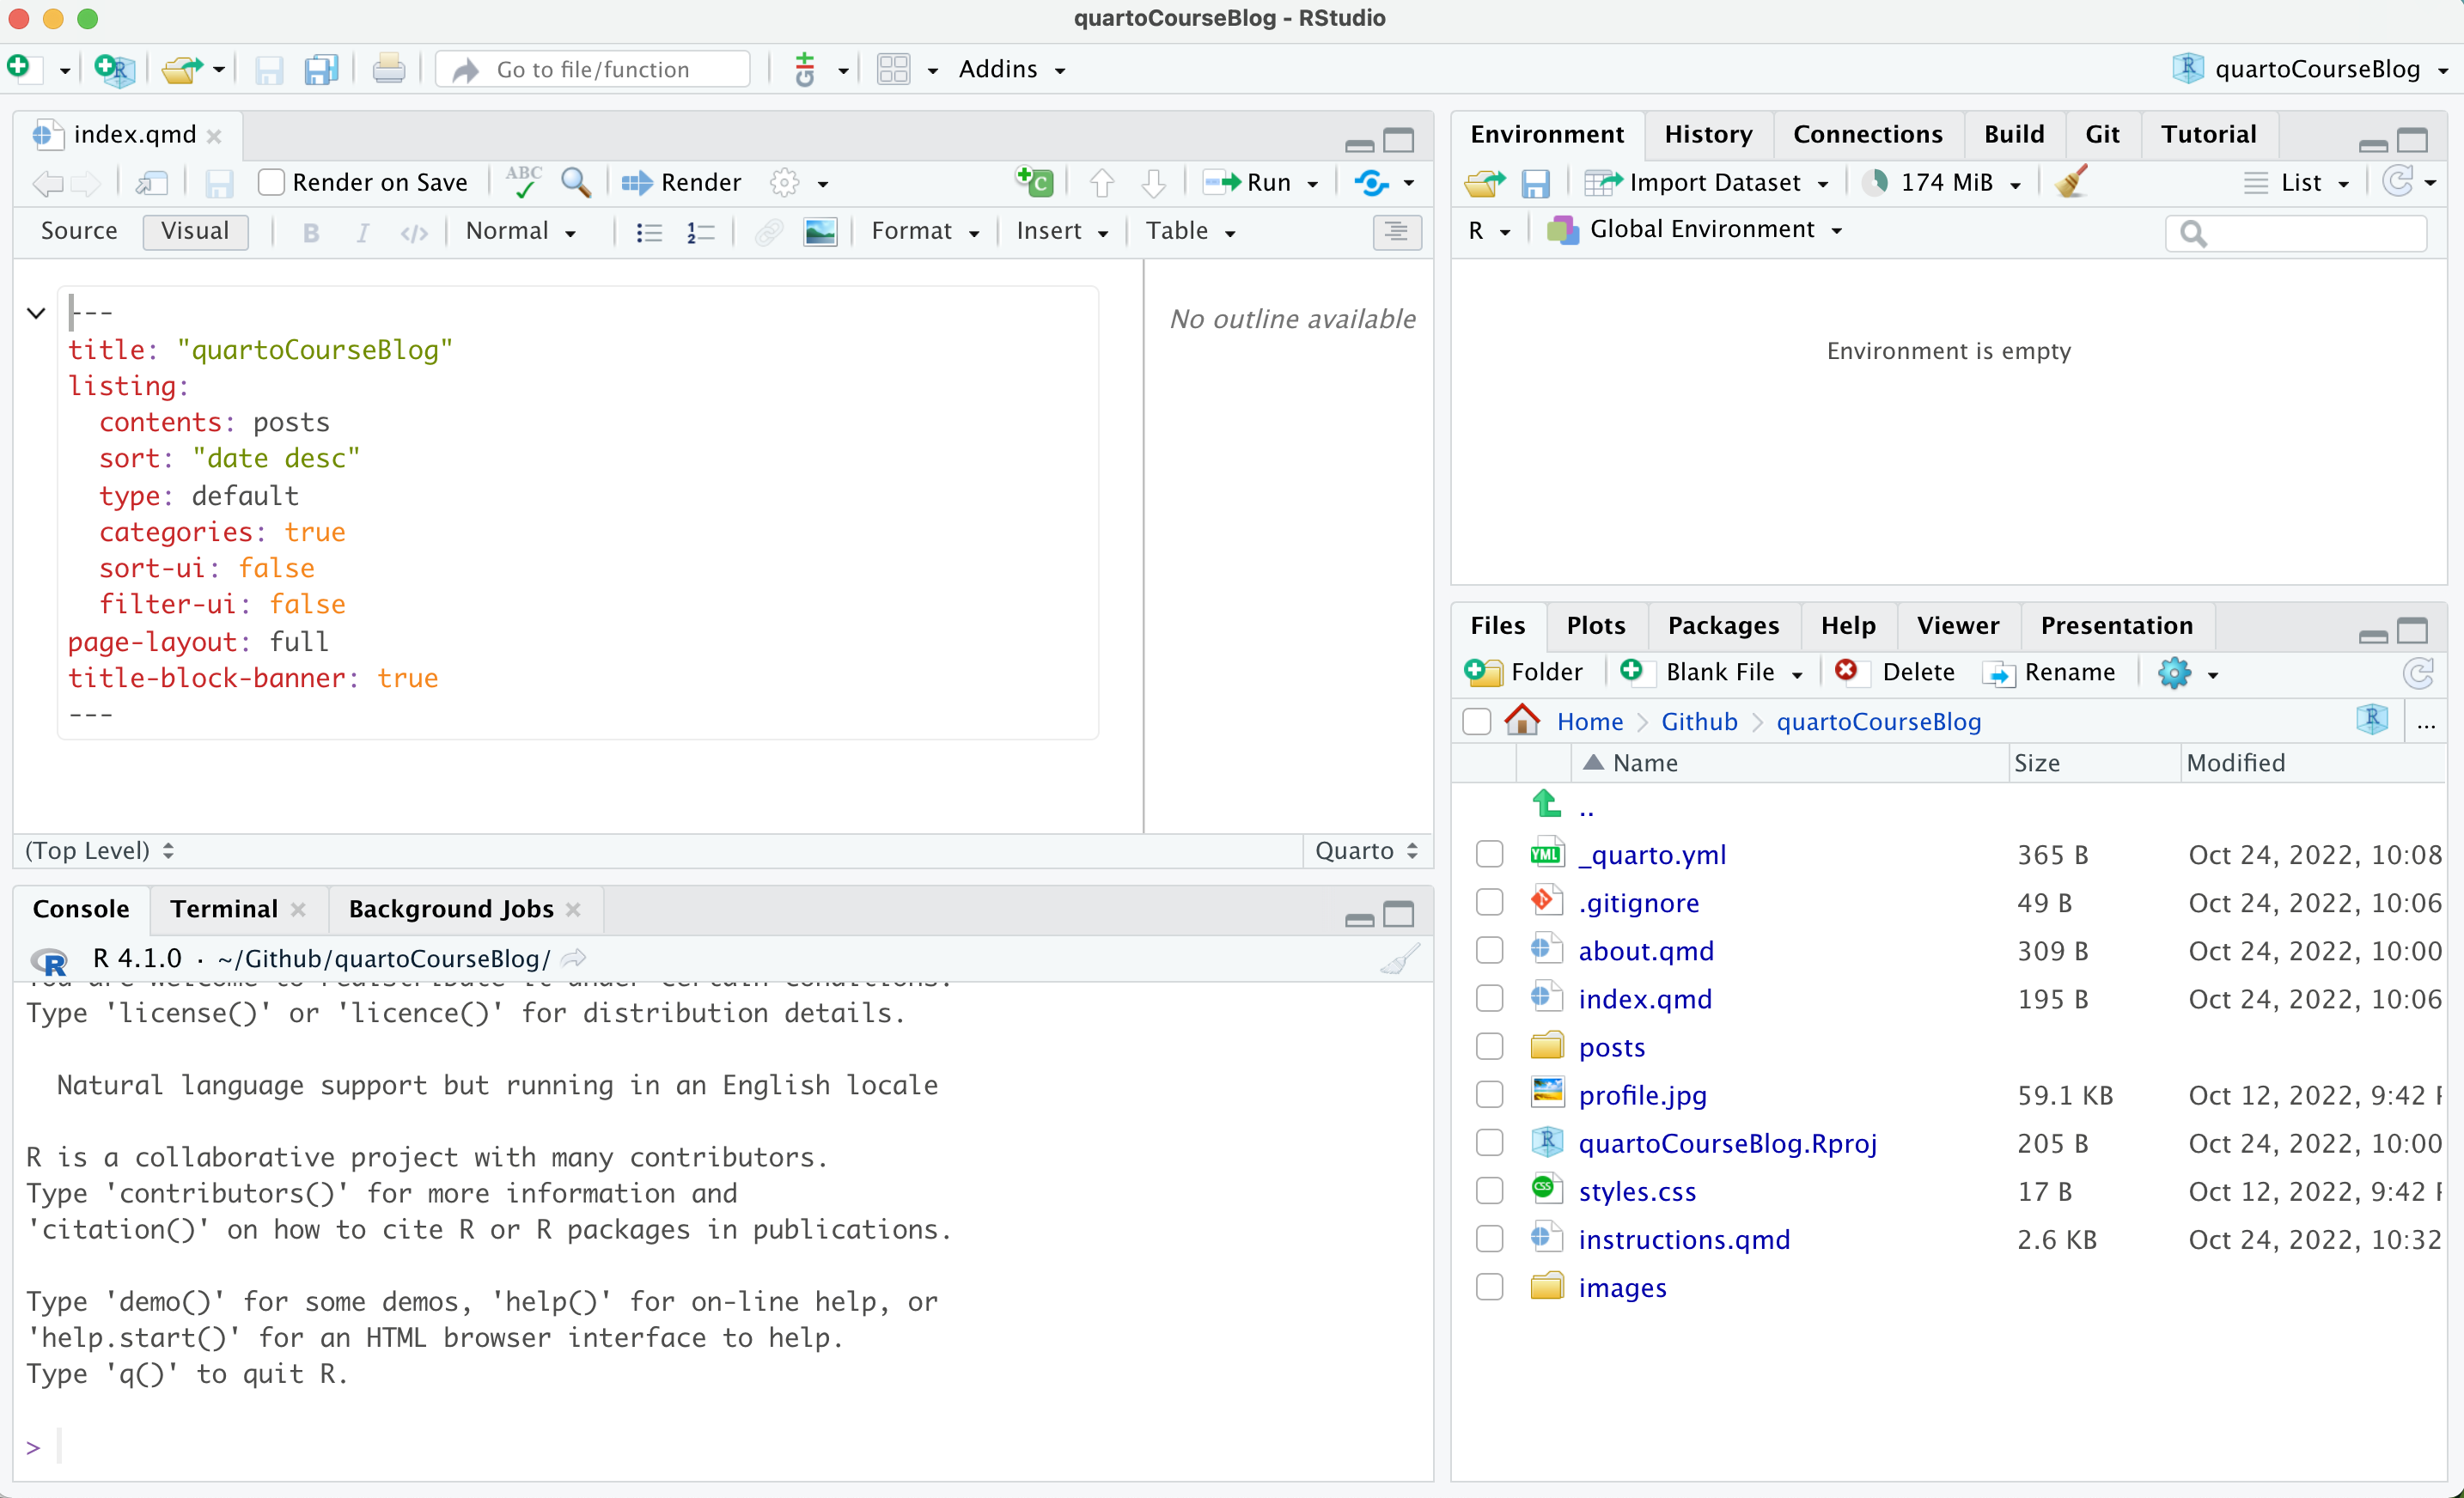The image size is (2464, 1498).
Task: Tick the checkbox beside styles.css
Action: pos(1489,1191)
